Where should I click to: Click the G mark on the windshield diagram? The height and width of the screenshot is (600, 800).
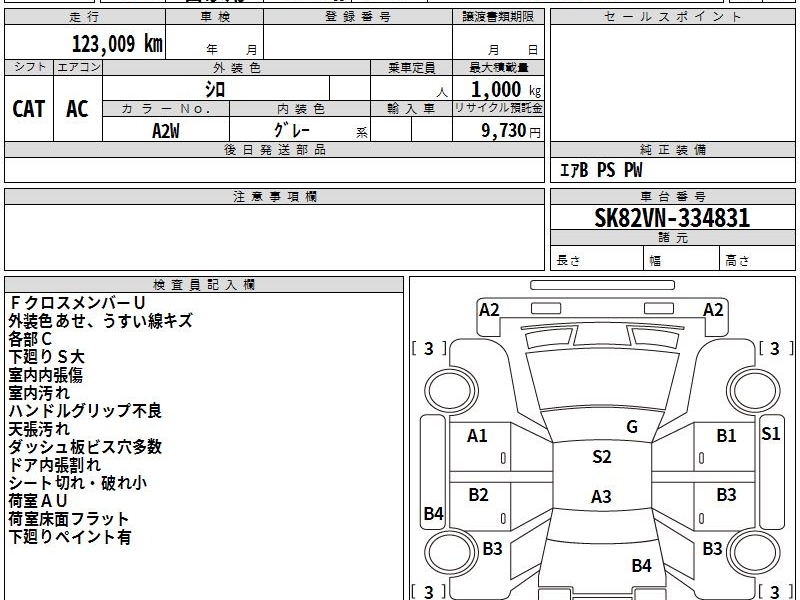click(632, 427)
